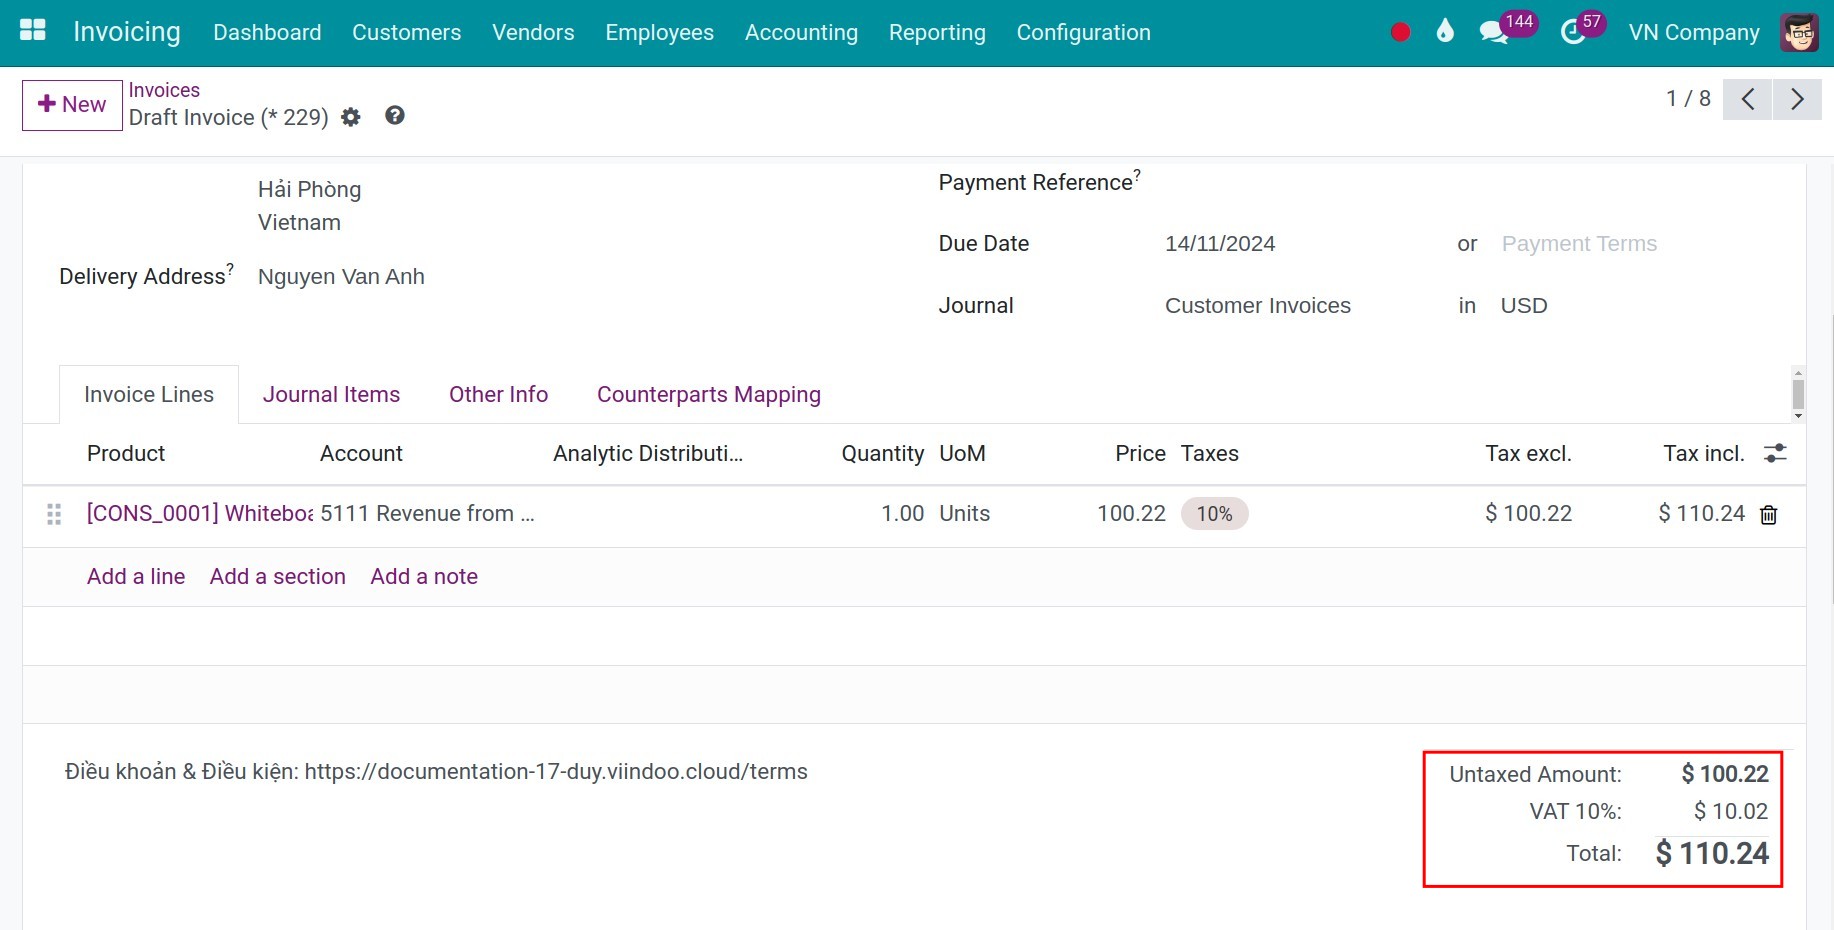Click Add a note link
Screen dimensions: 1834x930
point(424,576)
